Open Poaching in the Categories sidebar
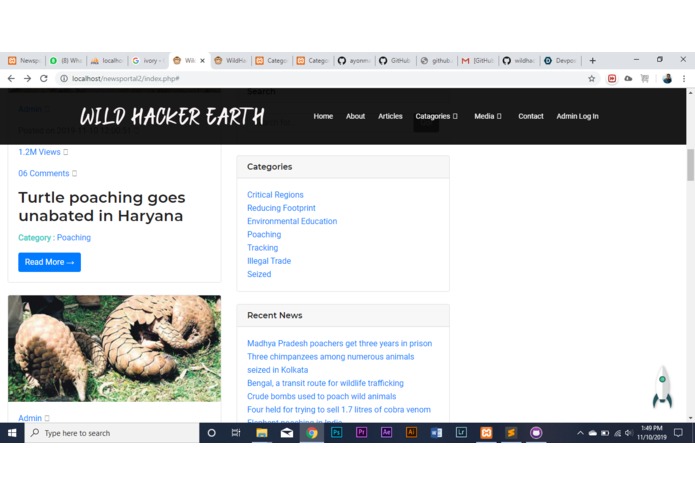The image size is (695, 494). [x=264, y=234]
